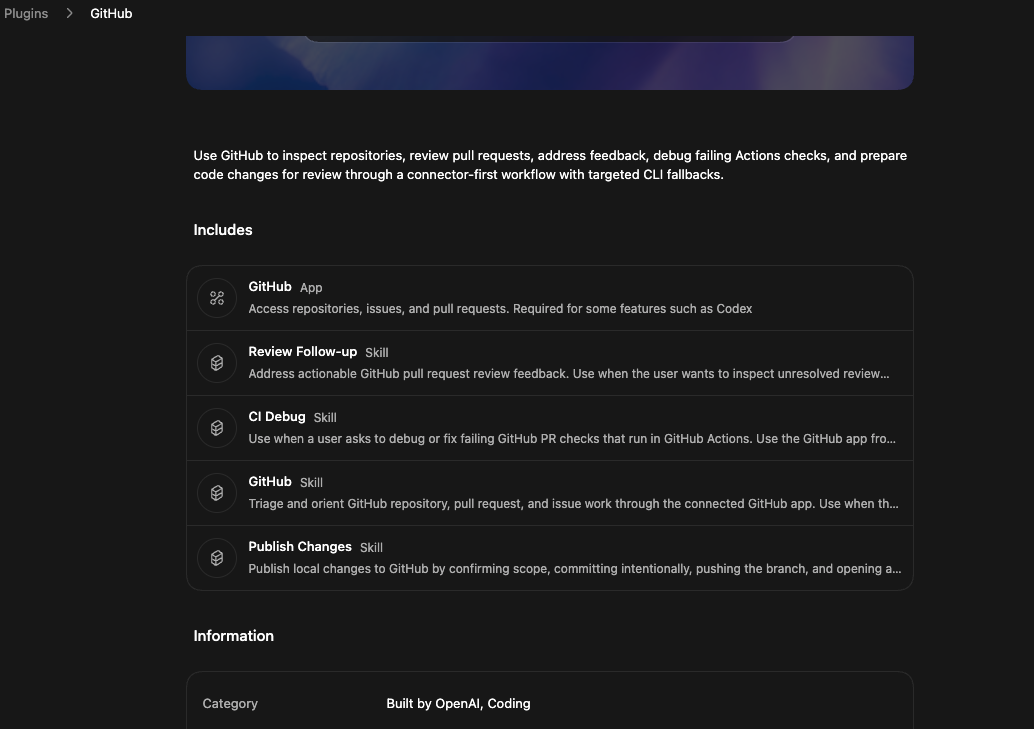This screenshot has width=1034, height=729.
Task: Open the GitHub Skill row
Action: [550, 493]
